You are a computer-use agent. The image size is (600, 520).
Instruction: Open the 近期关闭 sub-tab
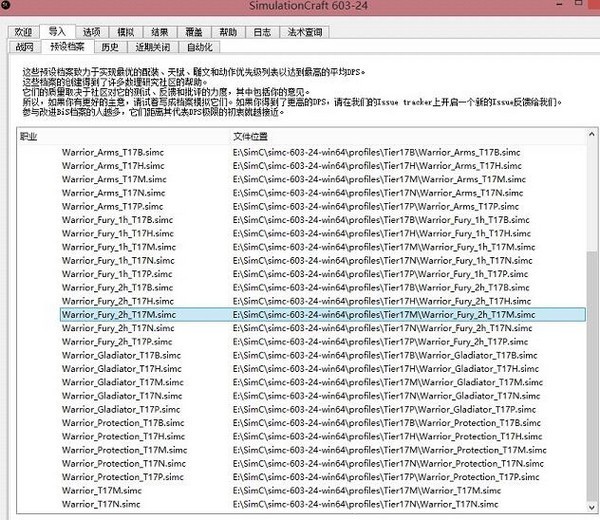pos(153,47)
